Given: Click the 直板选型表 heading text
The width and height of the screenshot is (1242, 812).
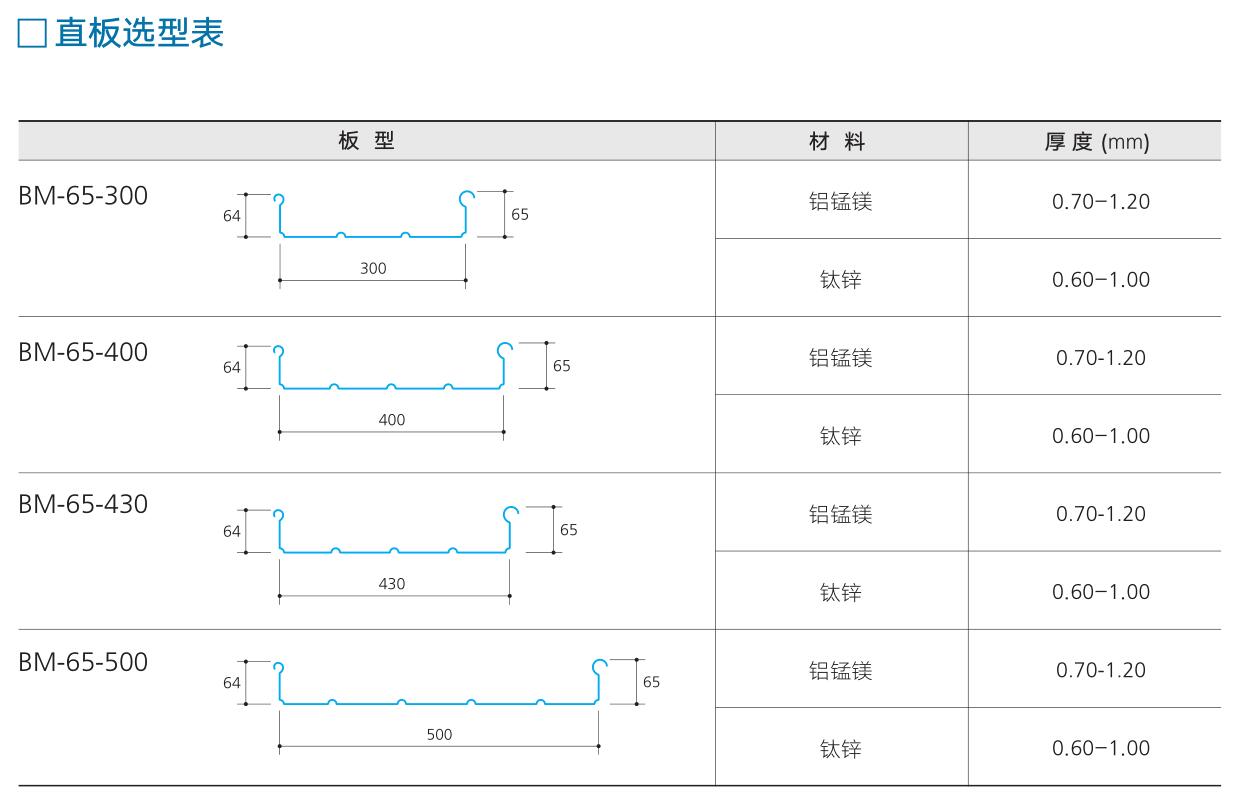Looking at the screenshot, I should [x=139, y=34].
